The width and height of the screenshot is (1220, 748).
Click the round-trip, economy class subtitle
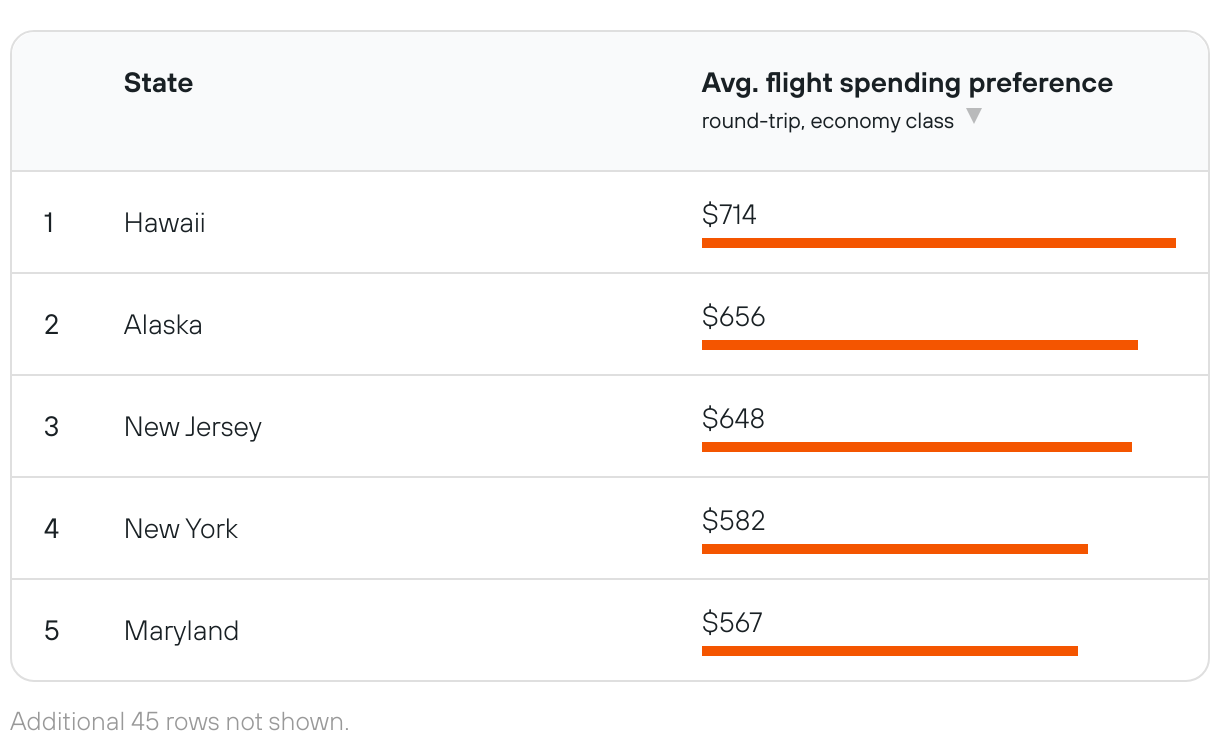pyautogui.click(x=827, y=121)
